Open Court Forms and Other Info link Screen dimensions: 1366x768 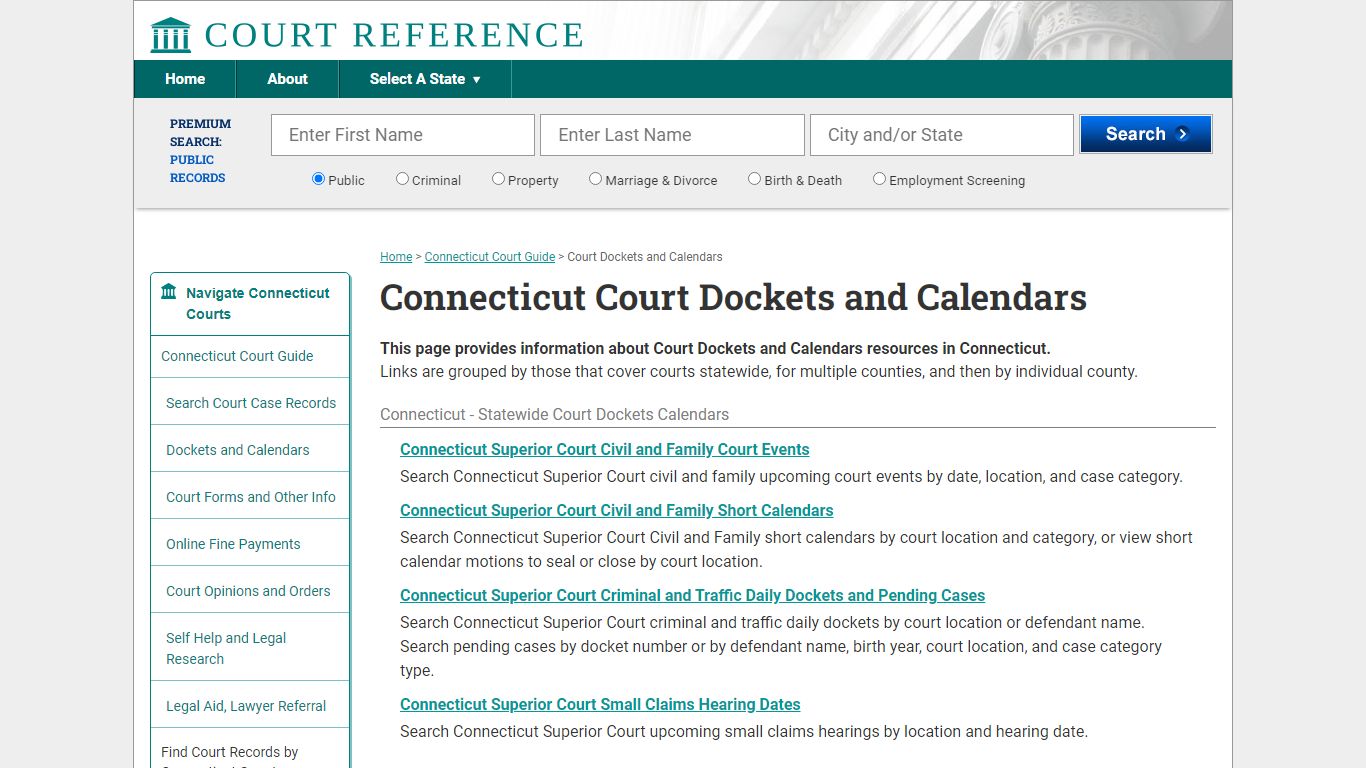point(251,497)
